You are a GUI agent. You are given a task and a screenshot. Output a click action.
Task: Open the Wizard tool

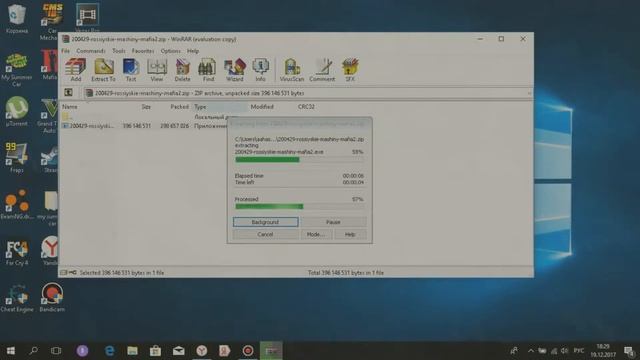234,70
